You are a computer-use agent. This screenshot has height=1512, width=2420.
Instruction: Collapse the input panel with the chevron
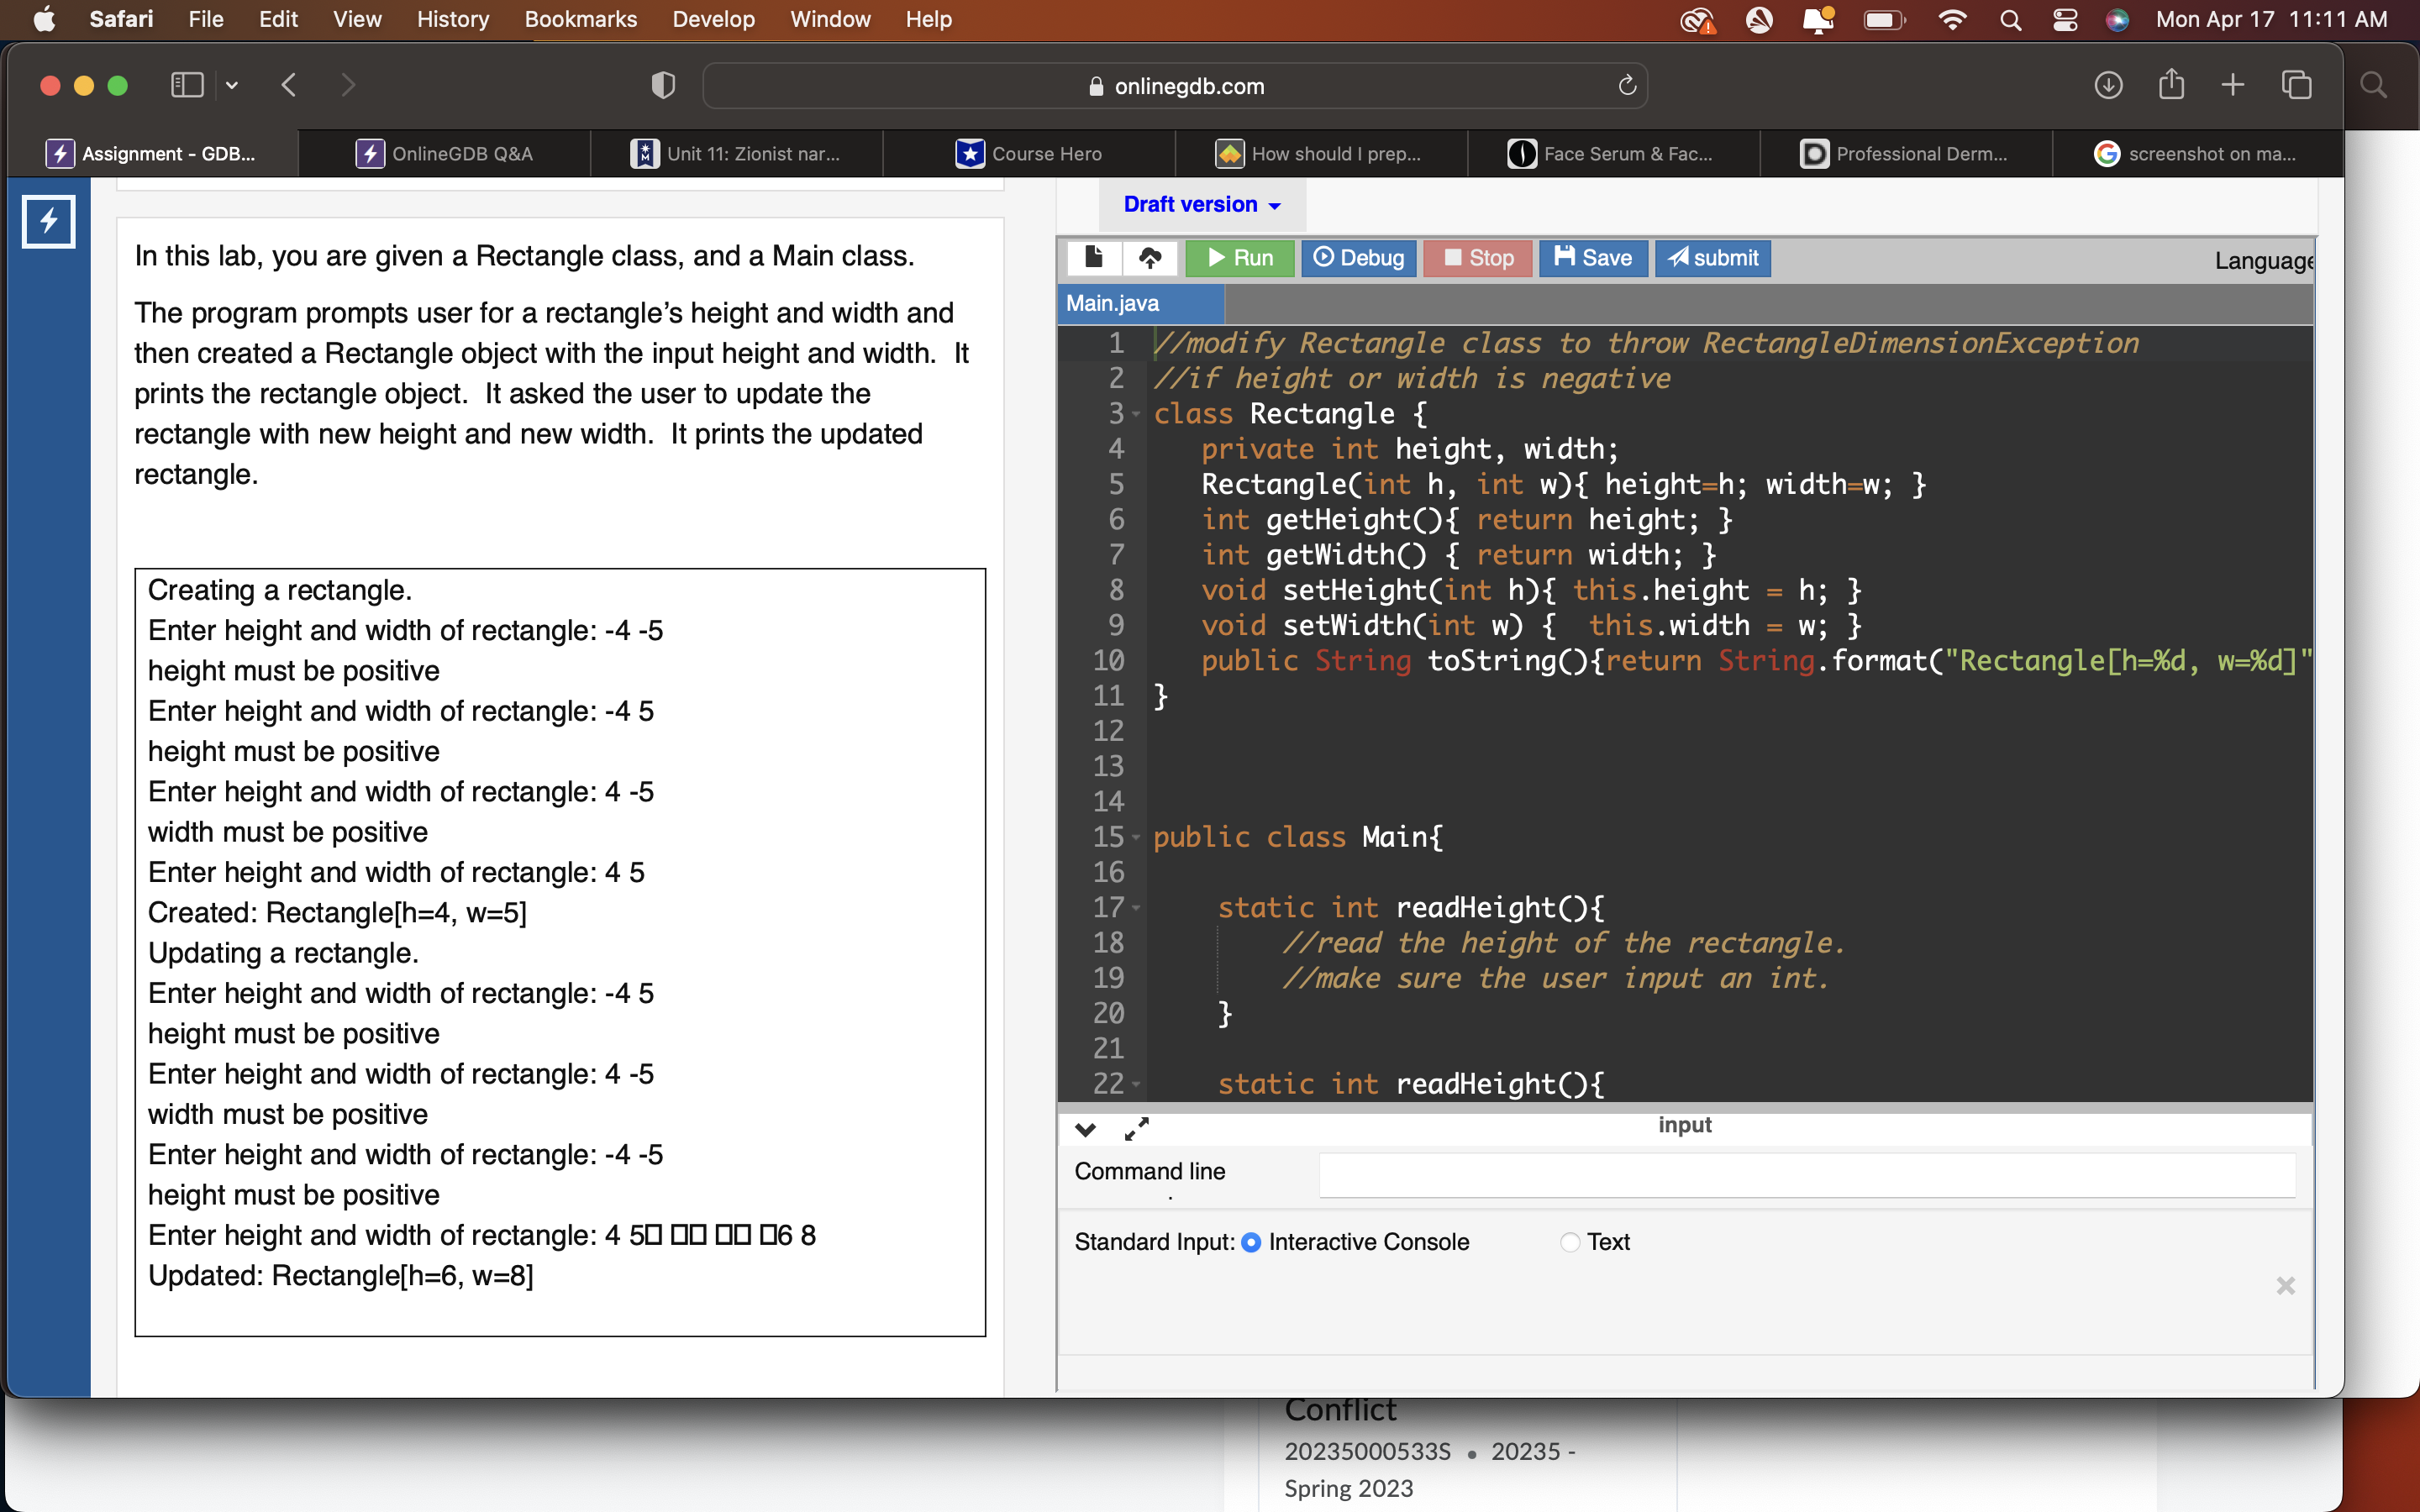coord(1085,1129)
